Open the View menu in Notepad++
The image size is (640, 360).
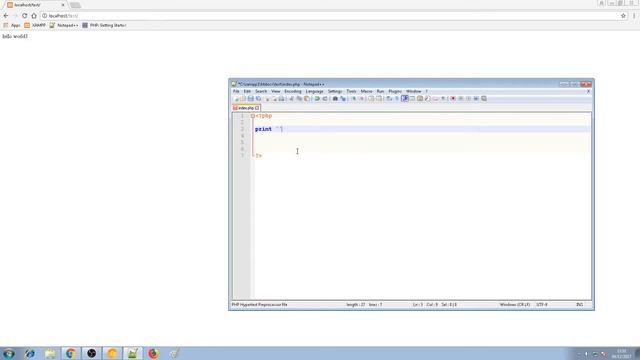point(276,91)
